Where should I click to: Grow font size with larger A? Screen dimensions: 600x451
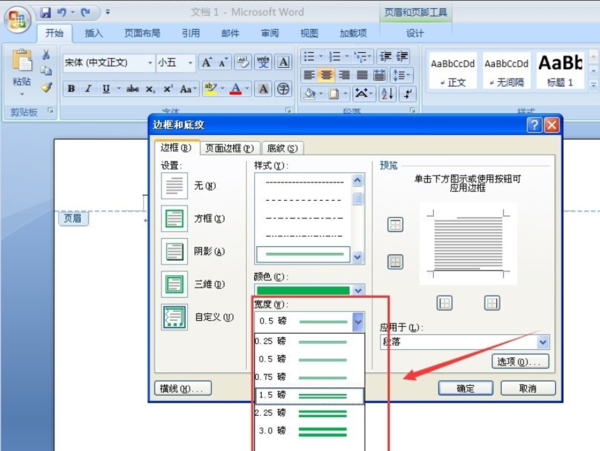207,62
